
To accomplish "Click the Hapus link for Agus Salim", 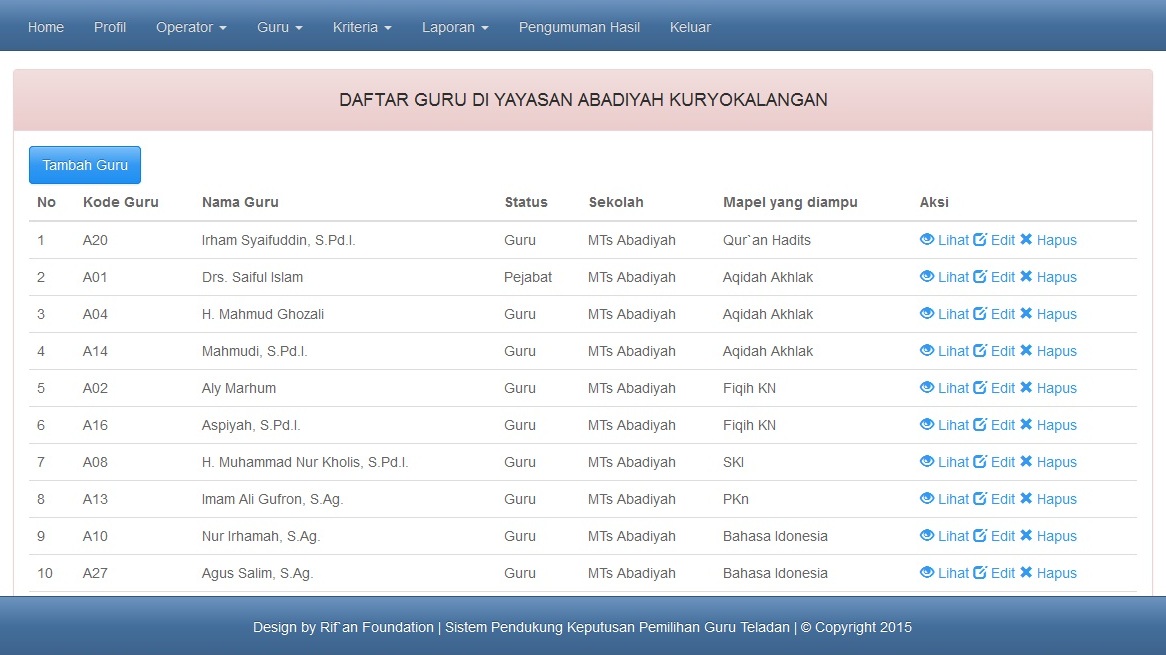I will click(x=1055, y=573).
